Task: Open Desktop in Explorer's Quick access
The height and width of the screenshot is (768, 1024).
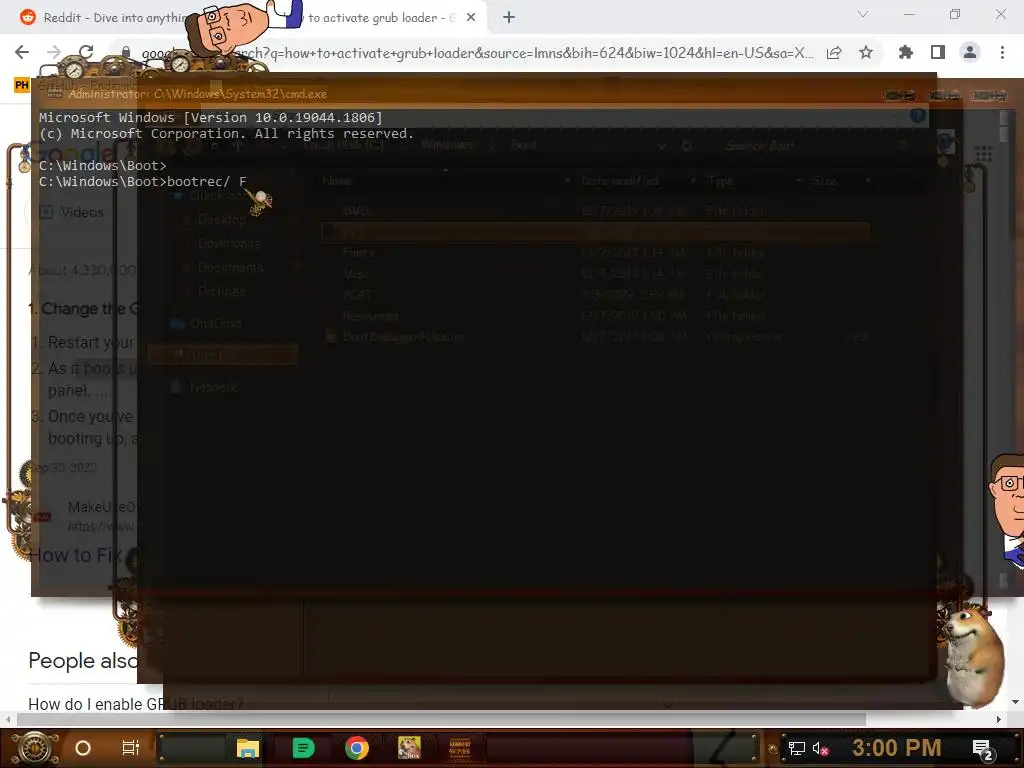Action: [x=222, y=219]
